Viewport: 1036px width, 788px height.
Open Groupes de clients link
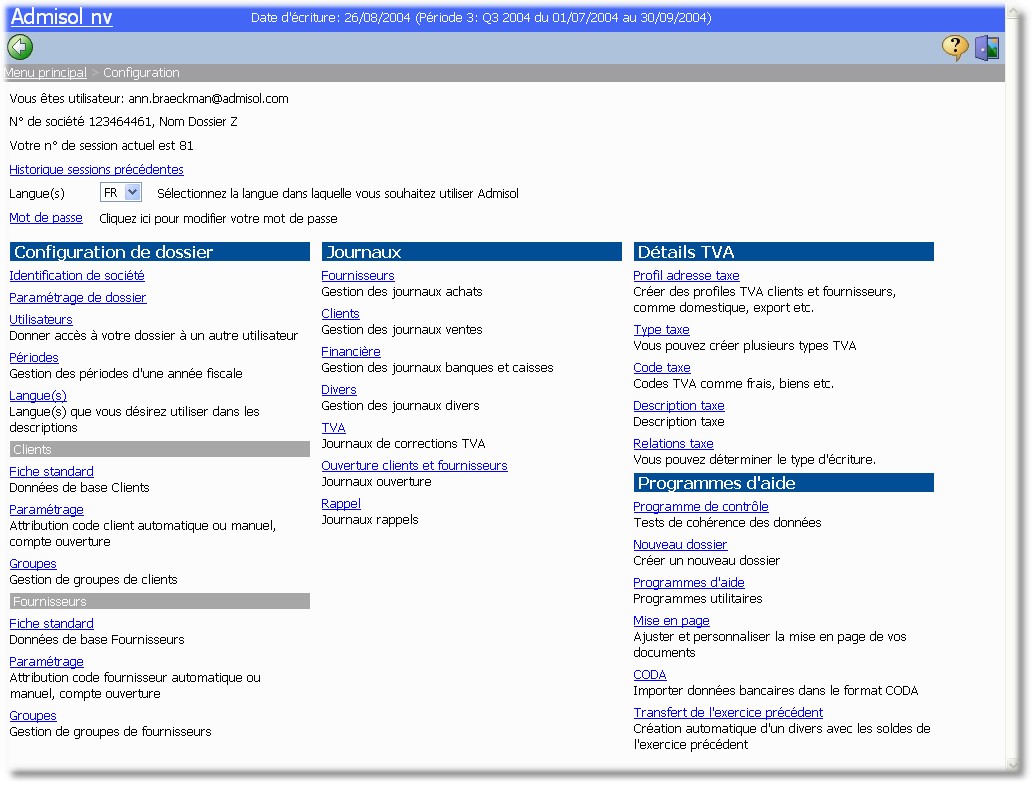click(33, 564)
